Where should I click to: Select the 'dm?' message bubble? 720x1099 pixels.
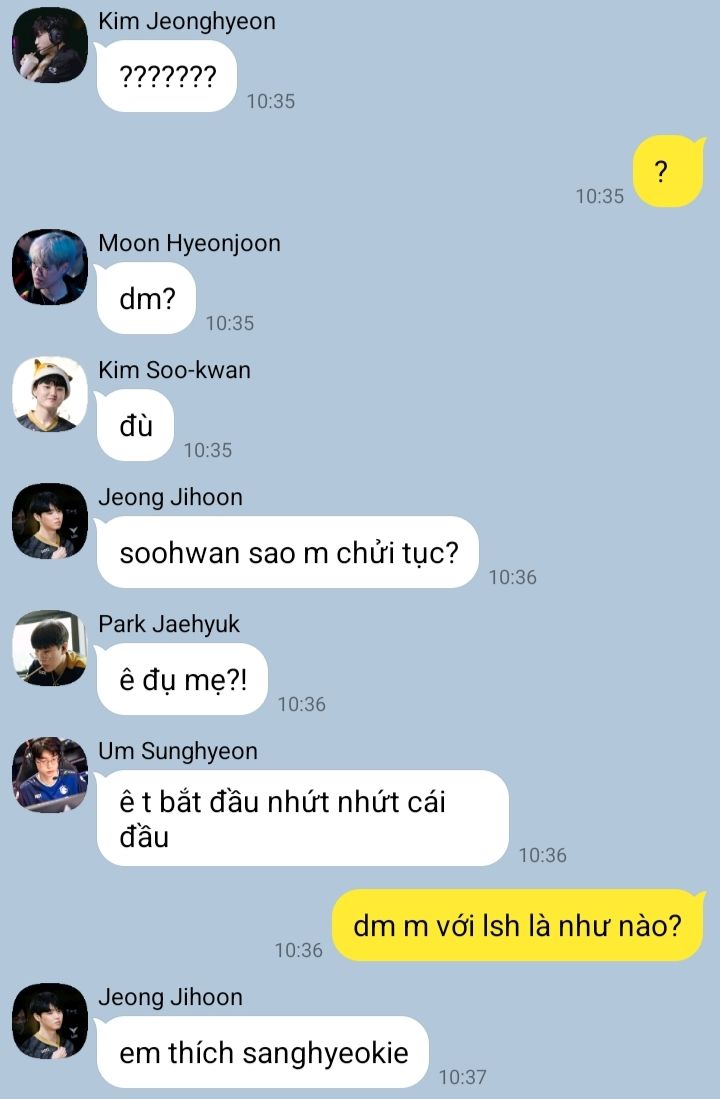pos(146,298)
